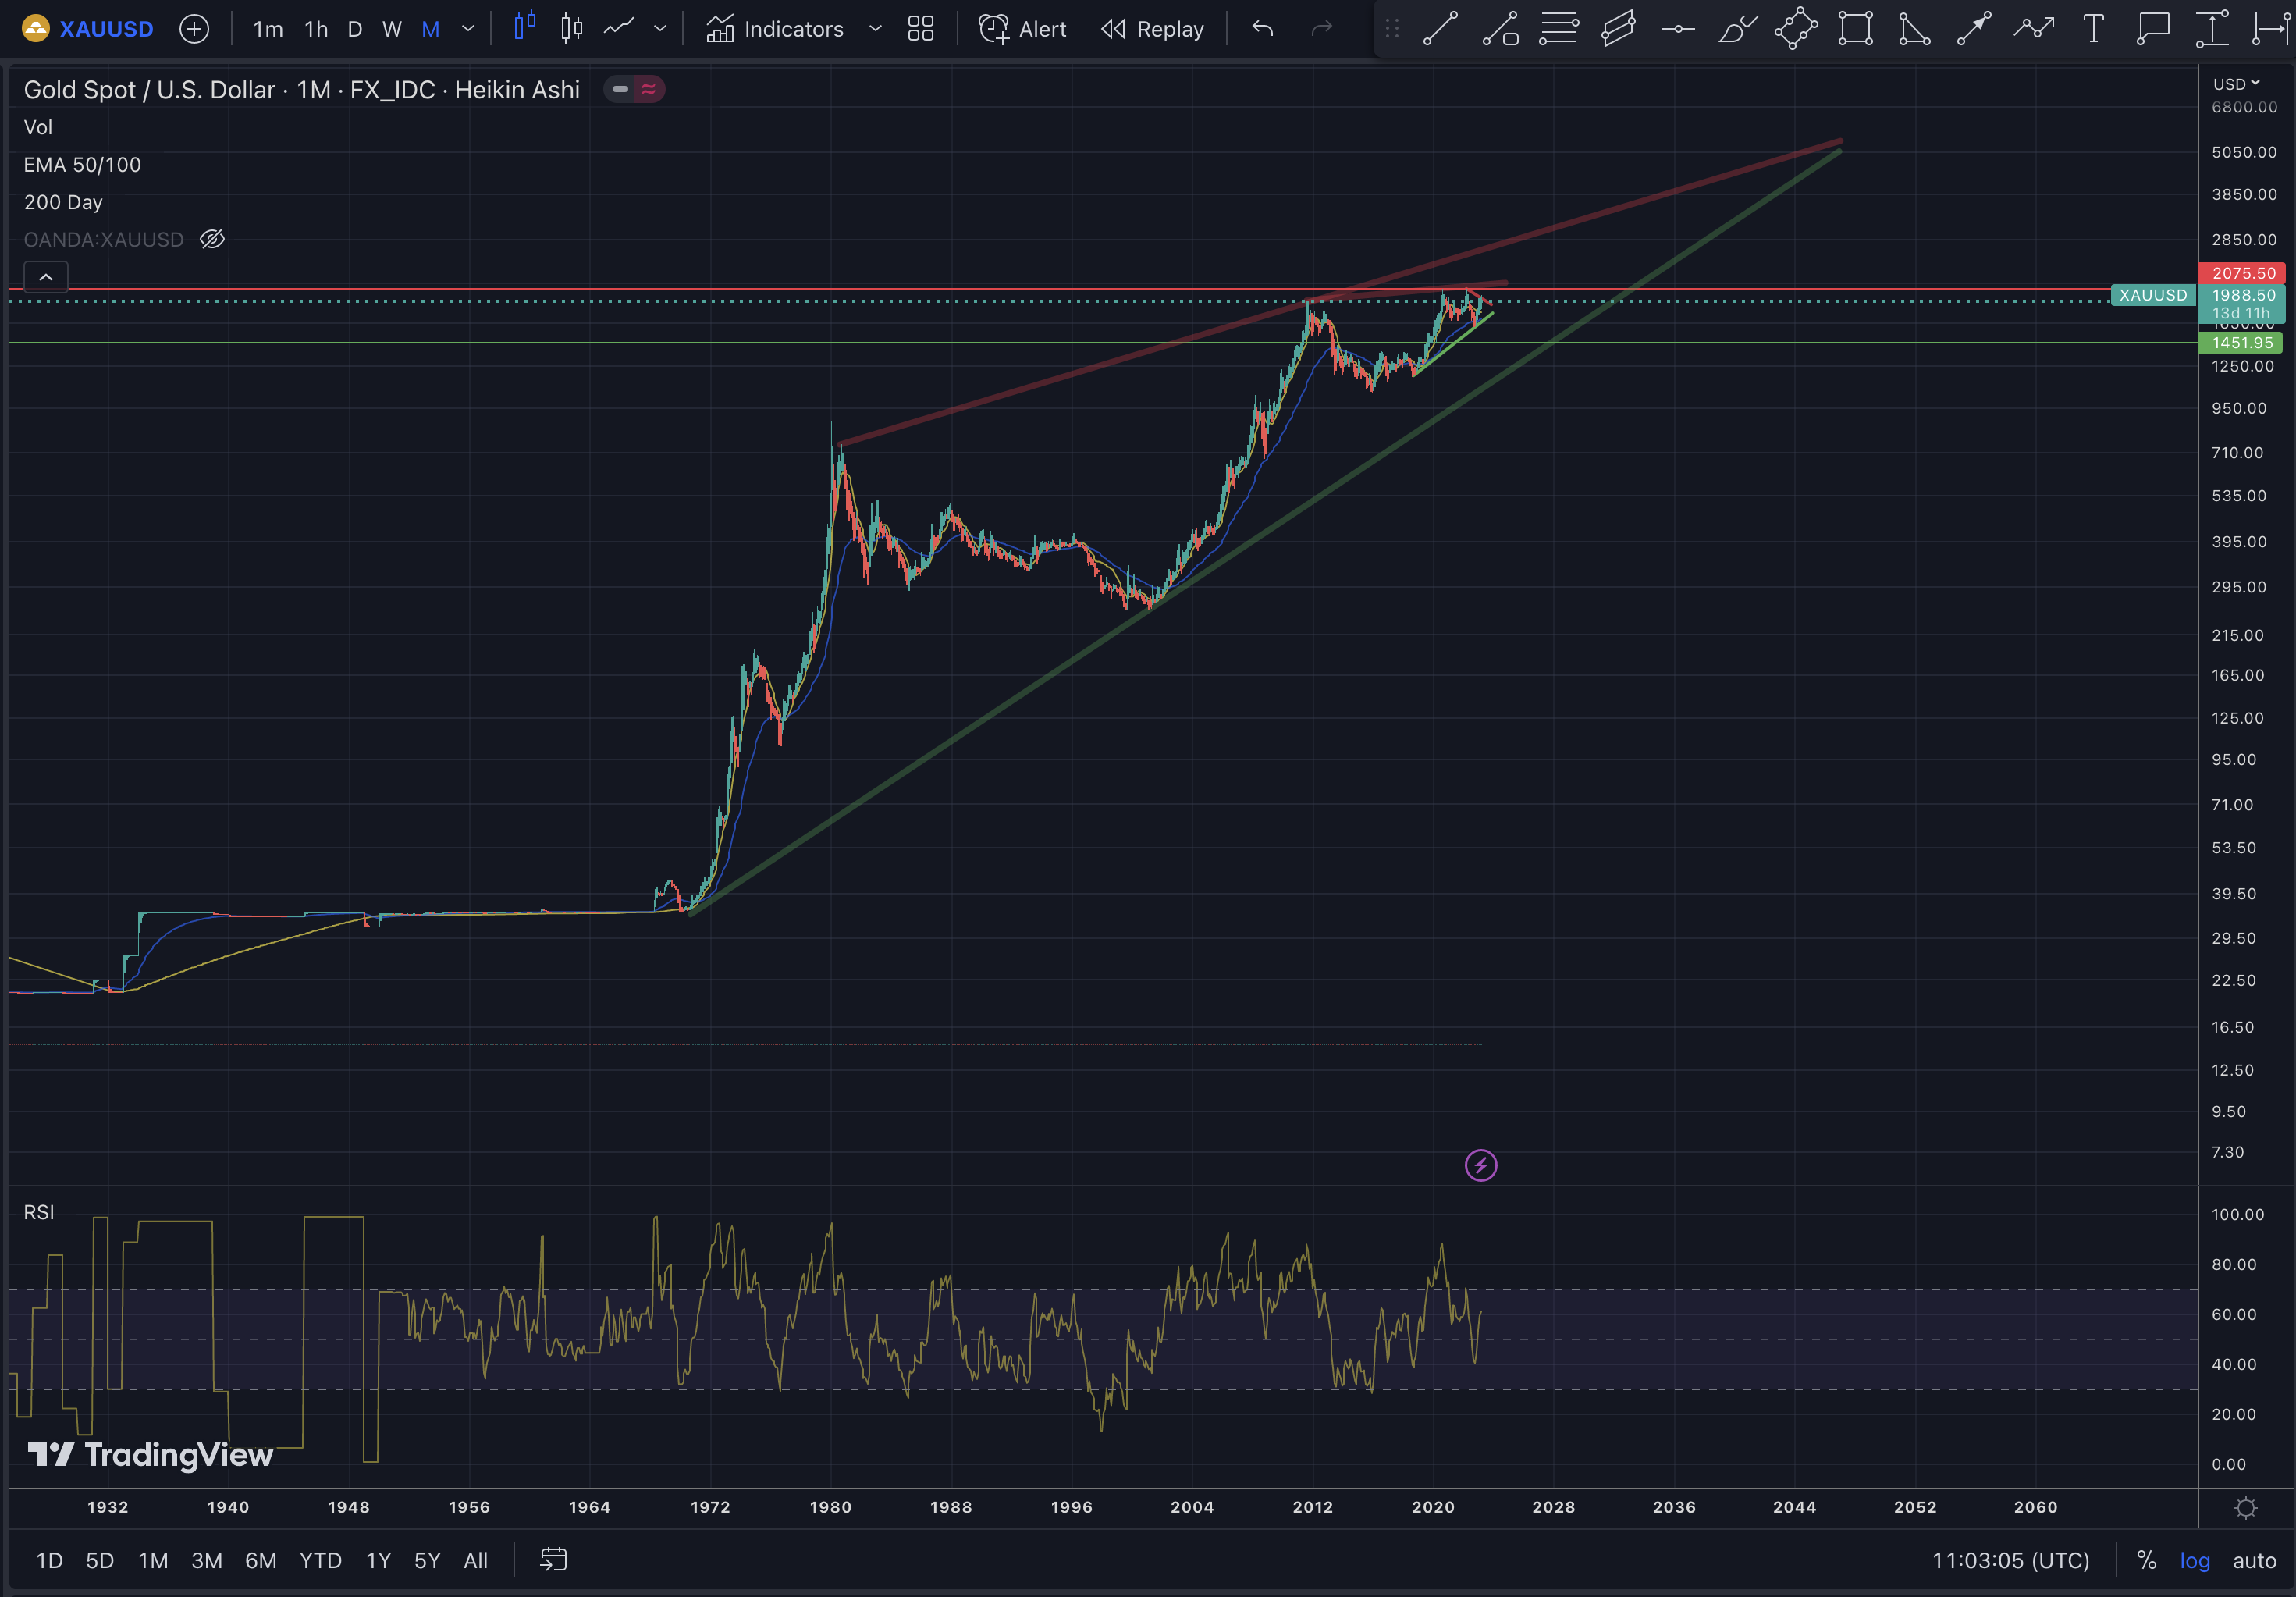Pick the Text annotation tool
The height and width of the screenshot is (1597, 2296).
coord(2093,29)
